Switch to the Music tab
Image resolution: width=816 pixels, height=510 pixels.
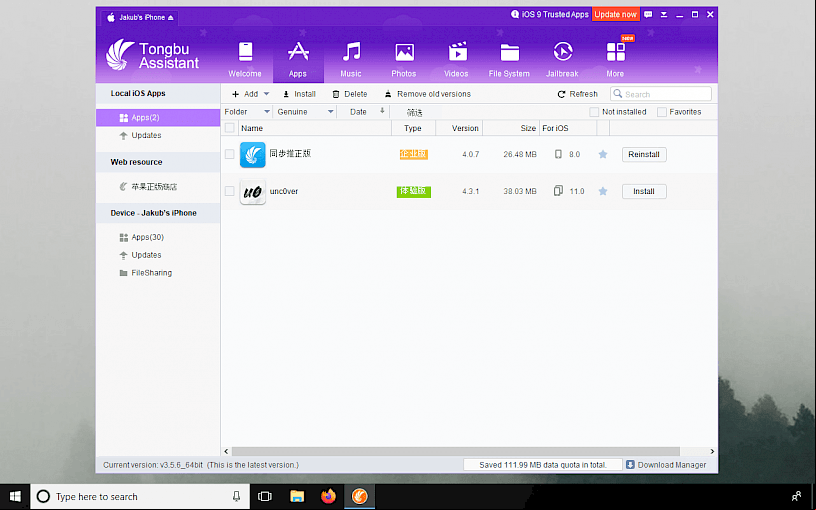click(351, 59)
